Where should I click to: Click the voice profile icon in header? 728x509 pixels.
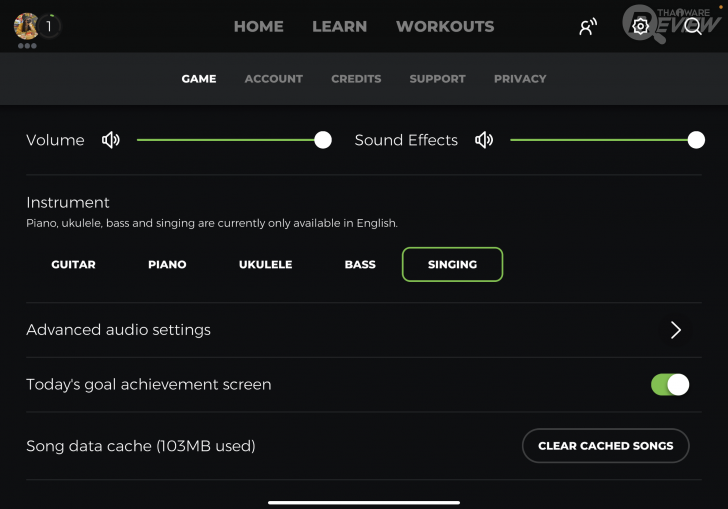[588, 26]
